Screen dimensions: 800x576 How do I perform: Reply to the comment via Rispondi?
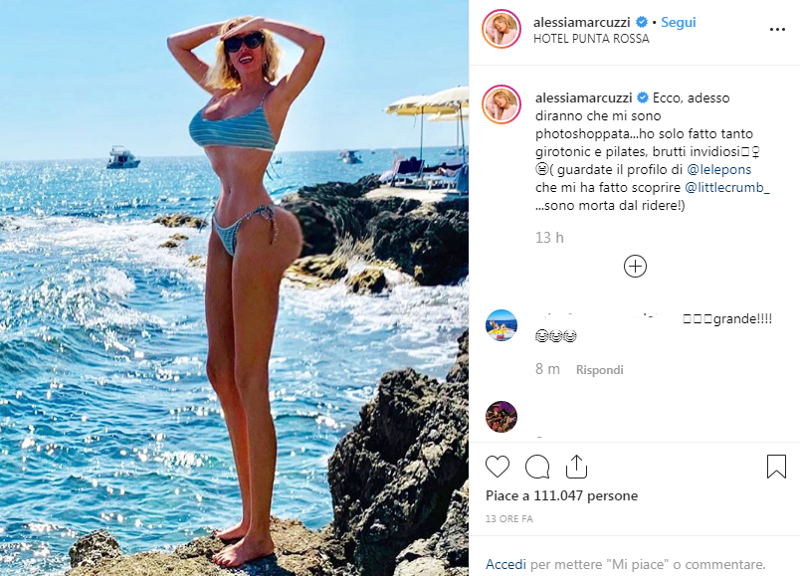(599, 369)
